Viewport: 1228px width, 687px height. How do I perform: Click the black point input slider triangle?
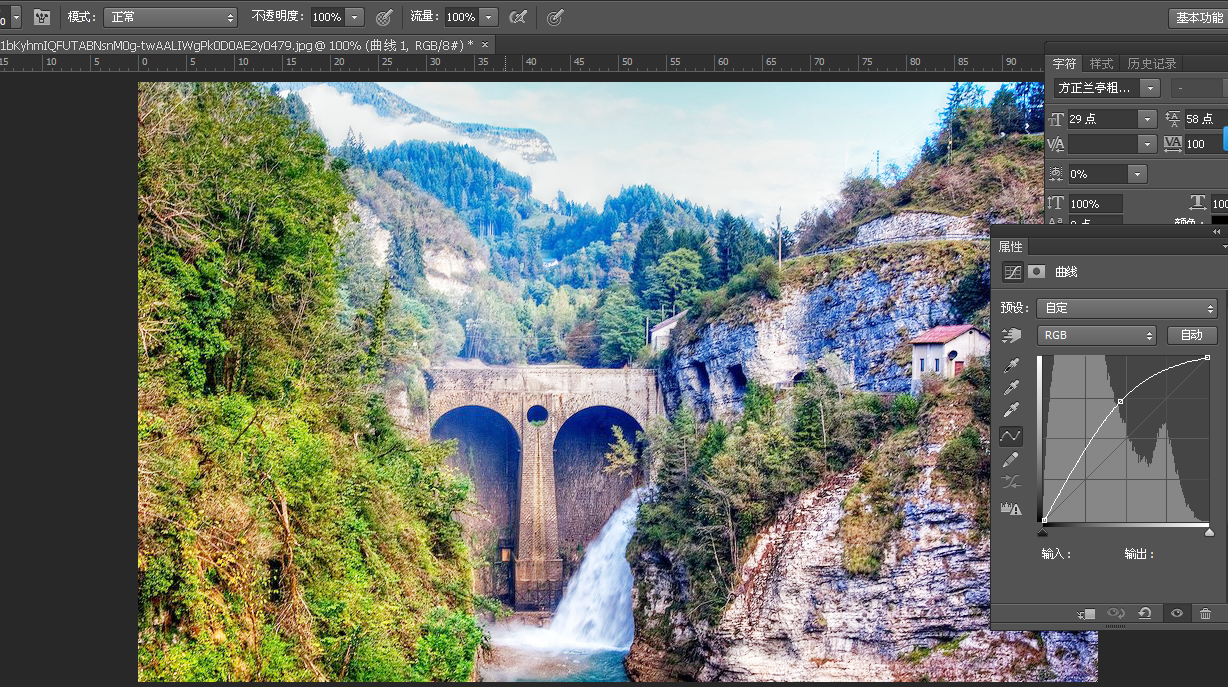click(1043, 532)
